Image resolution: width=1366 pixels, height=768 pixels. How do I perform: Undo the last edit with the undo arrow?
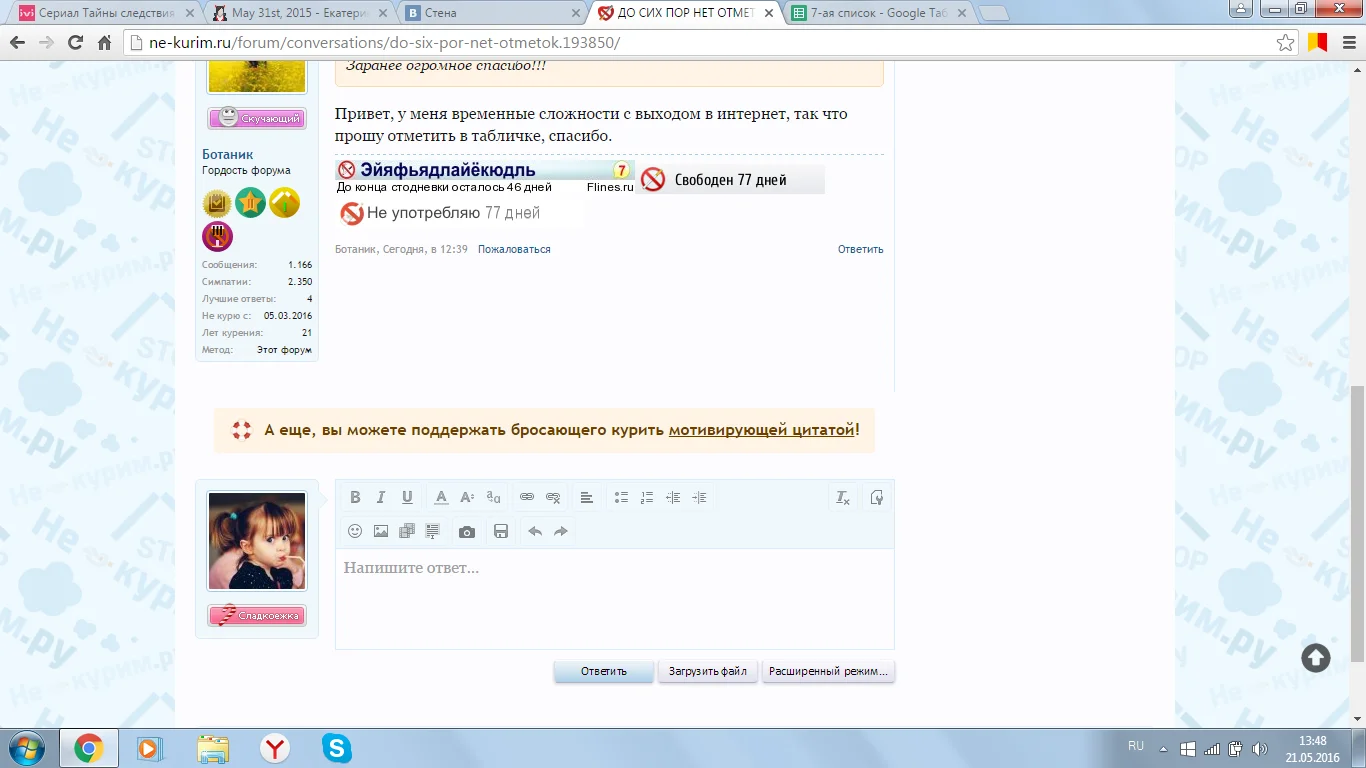[x=535, y=531]
